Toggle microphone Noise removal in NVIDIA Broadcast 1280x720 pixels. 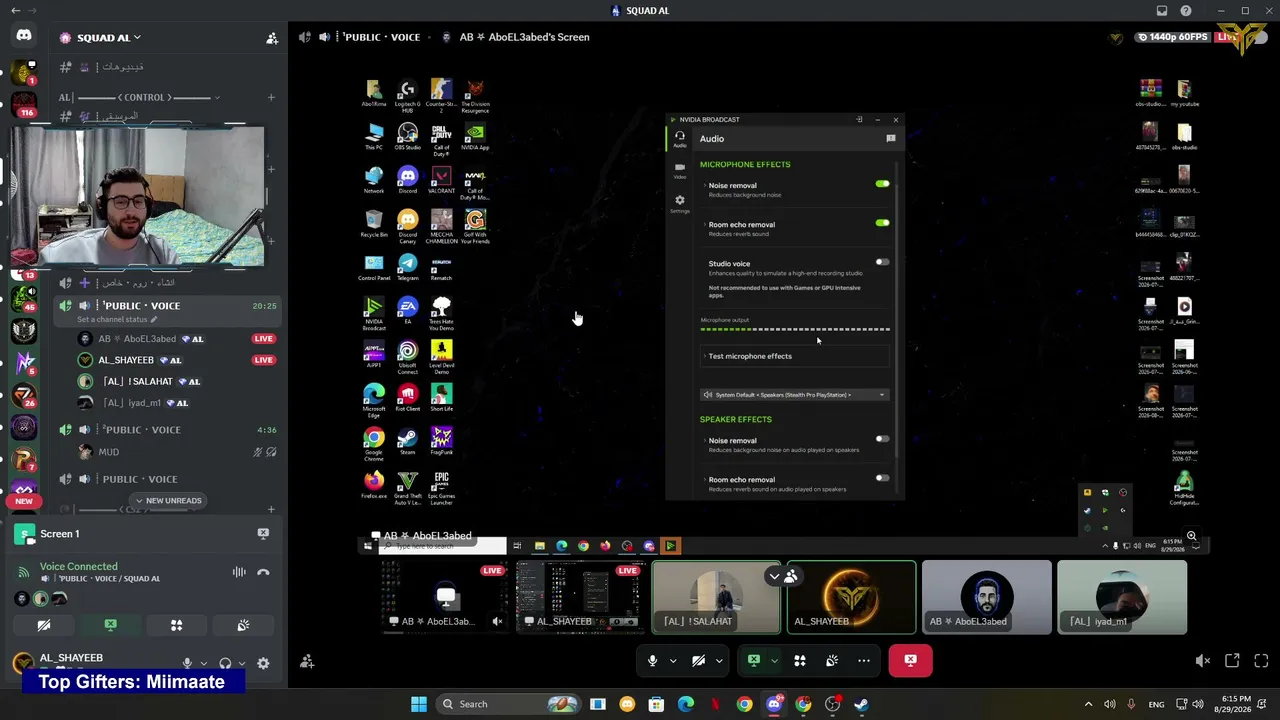(882, 184)
